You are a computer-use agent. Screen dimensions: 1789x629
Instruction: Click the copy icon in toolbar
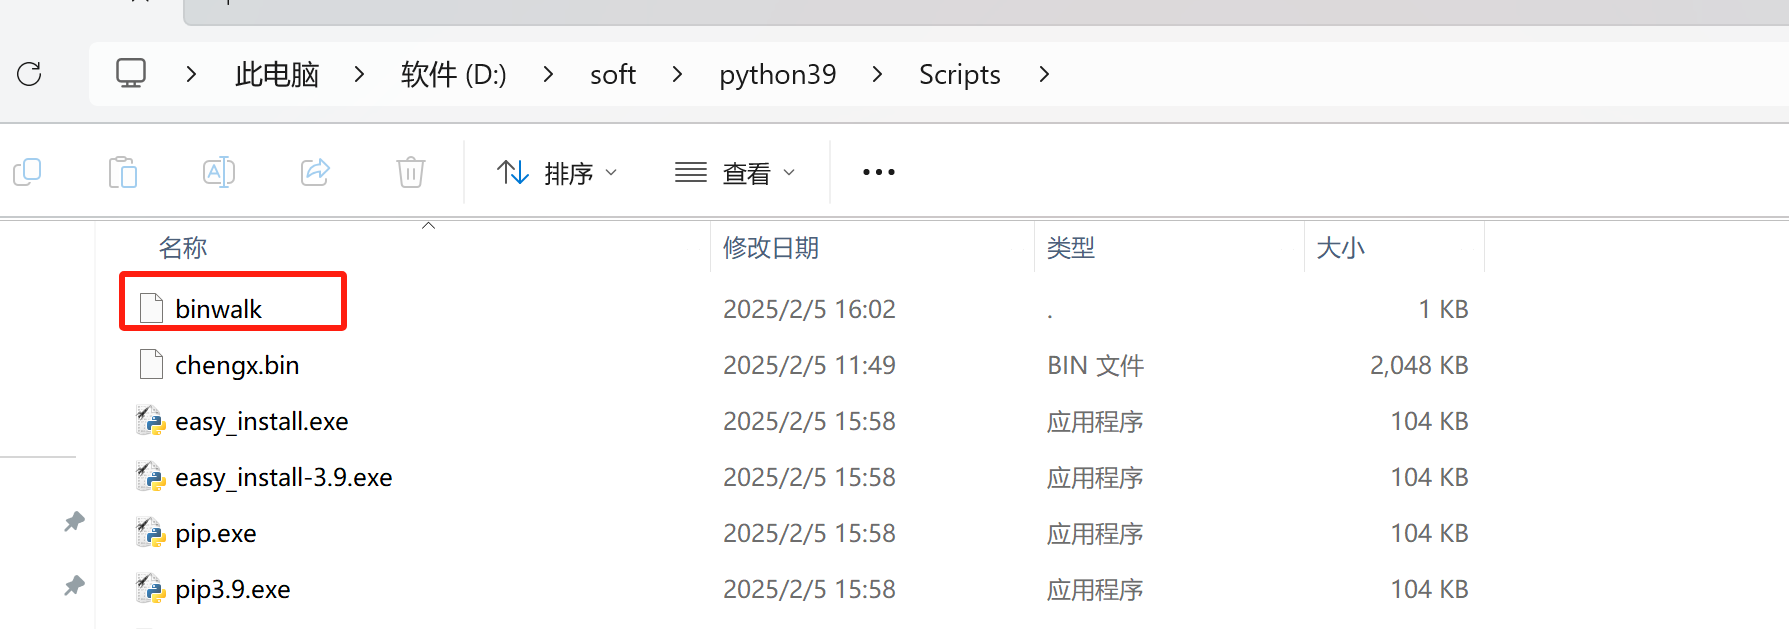(x=27, y=173)
